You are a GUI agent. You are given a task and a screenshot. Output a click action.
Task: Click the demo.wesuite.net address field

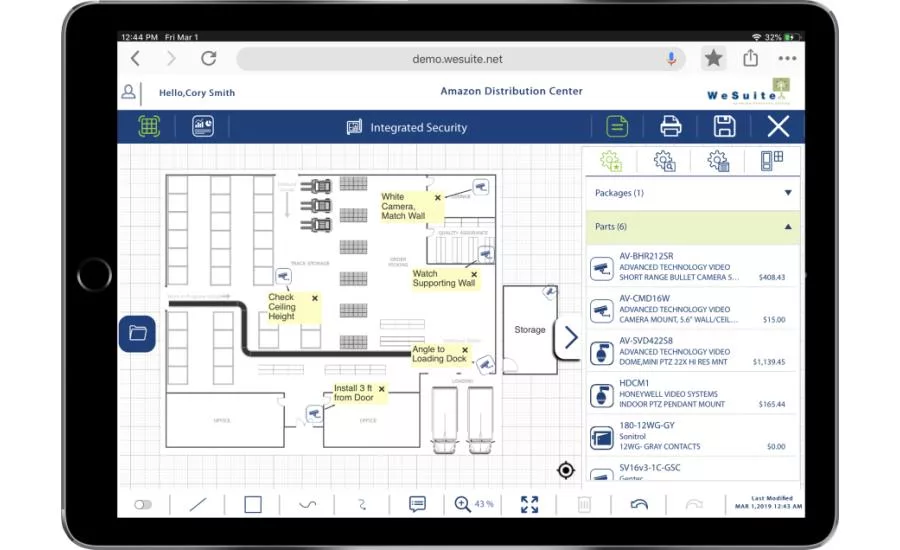click(461, 59)
